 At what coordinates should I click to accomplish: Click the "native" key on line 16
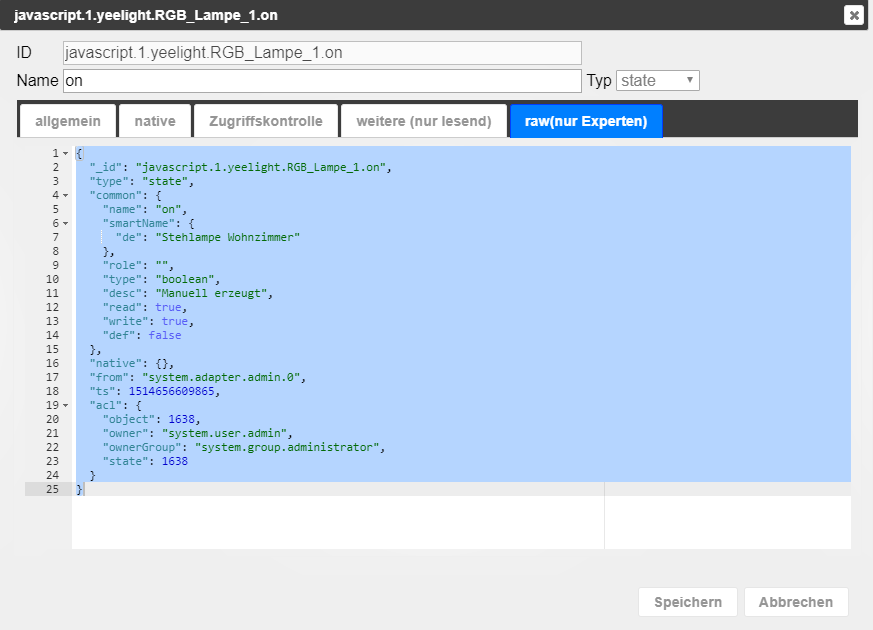pyautogui.click(x=115, y=363)
